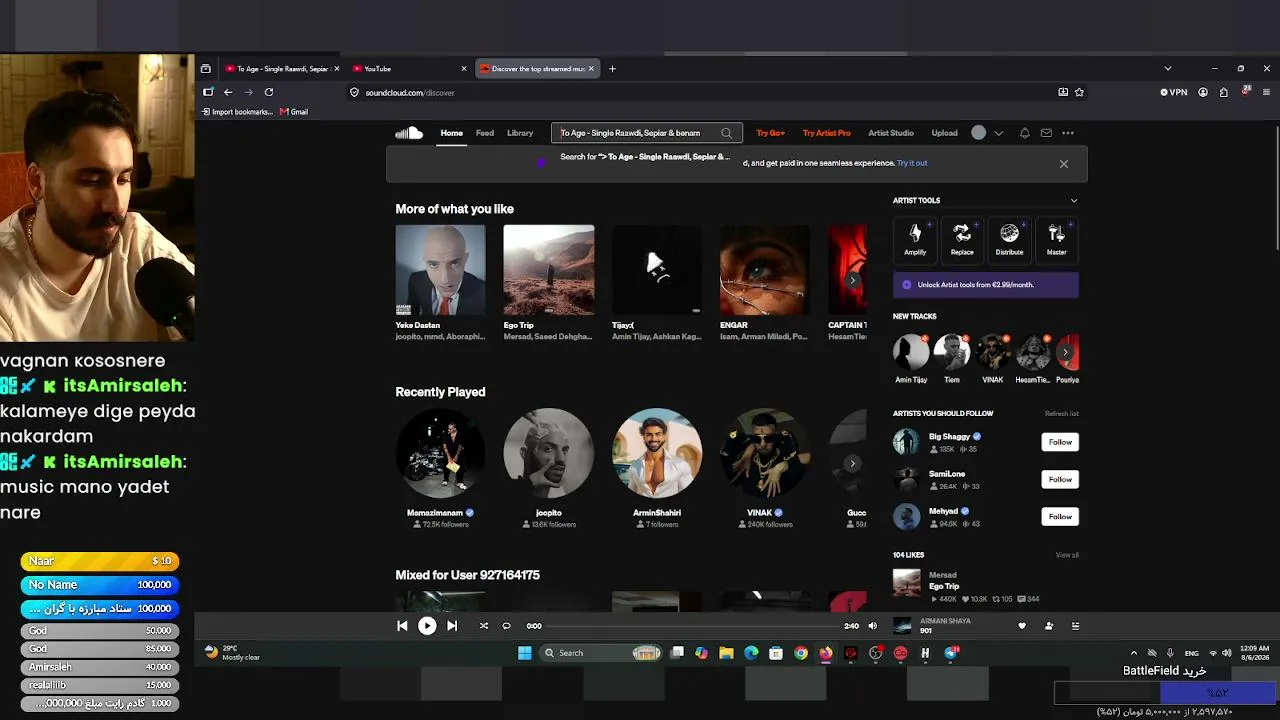Follow SamiLone
The image size is (1280, 720).
(1060, 479)
